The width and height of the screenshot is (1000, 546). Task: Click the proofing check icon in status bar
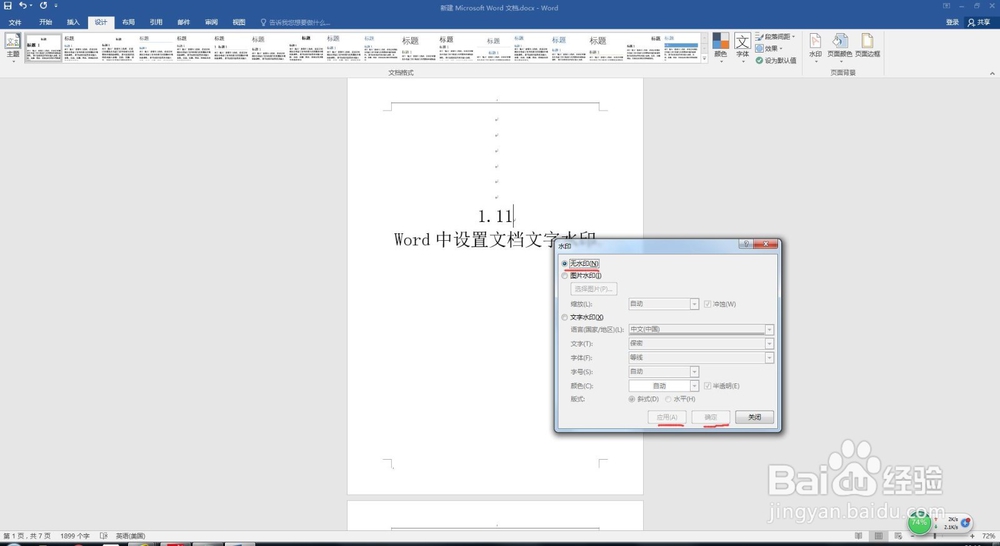(103, 536)
